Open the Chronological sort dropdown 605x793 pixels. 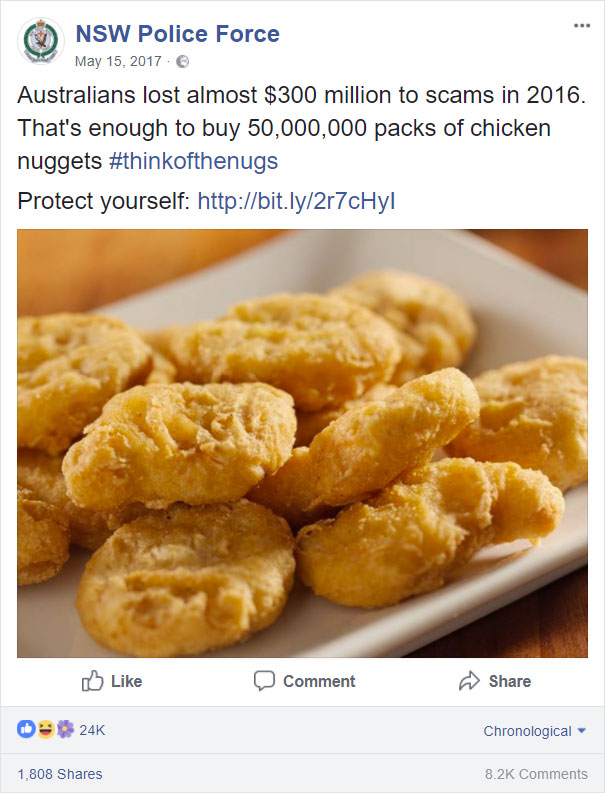(535, 731)
